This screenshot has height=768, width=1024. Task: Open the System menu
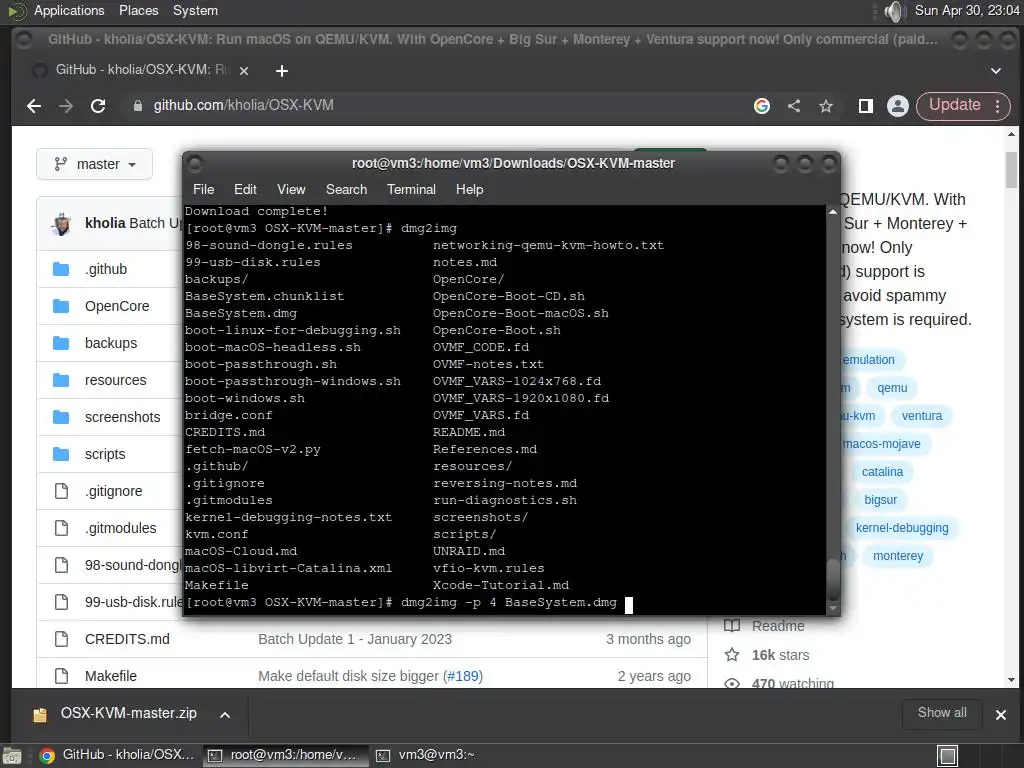[x=195, y=10]
